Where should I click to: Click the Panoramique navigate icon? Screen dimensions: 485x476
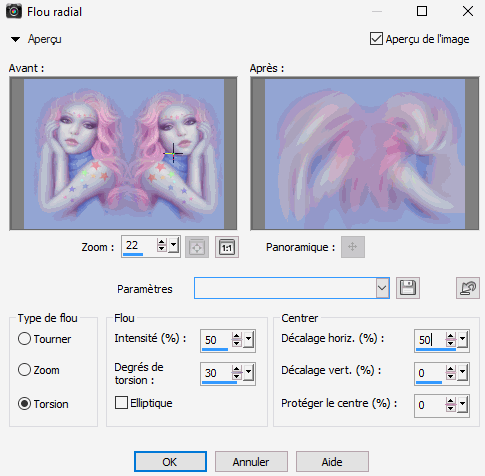pos(353,247)
